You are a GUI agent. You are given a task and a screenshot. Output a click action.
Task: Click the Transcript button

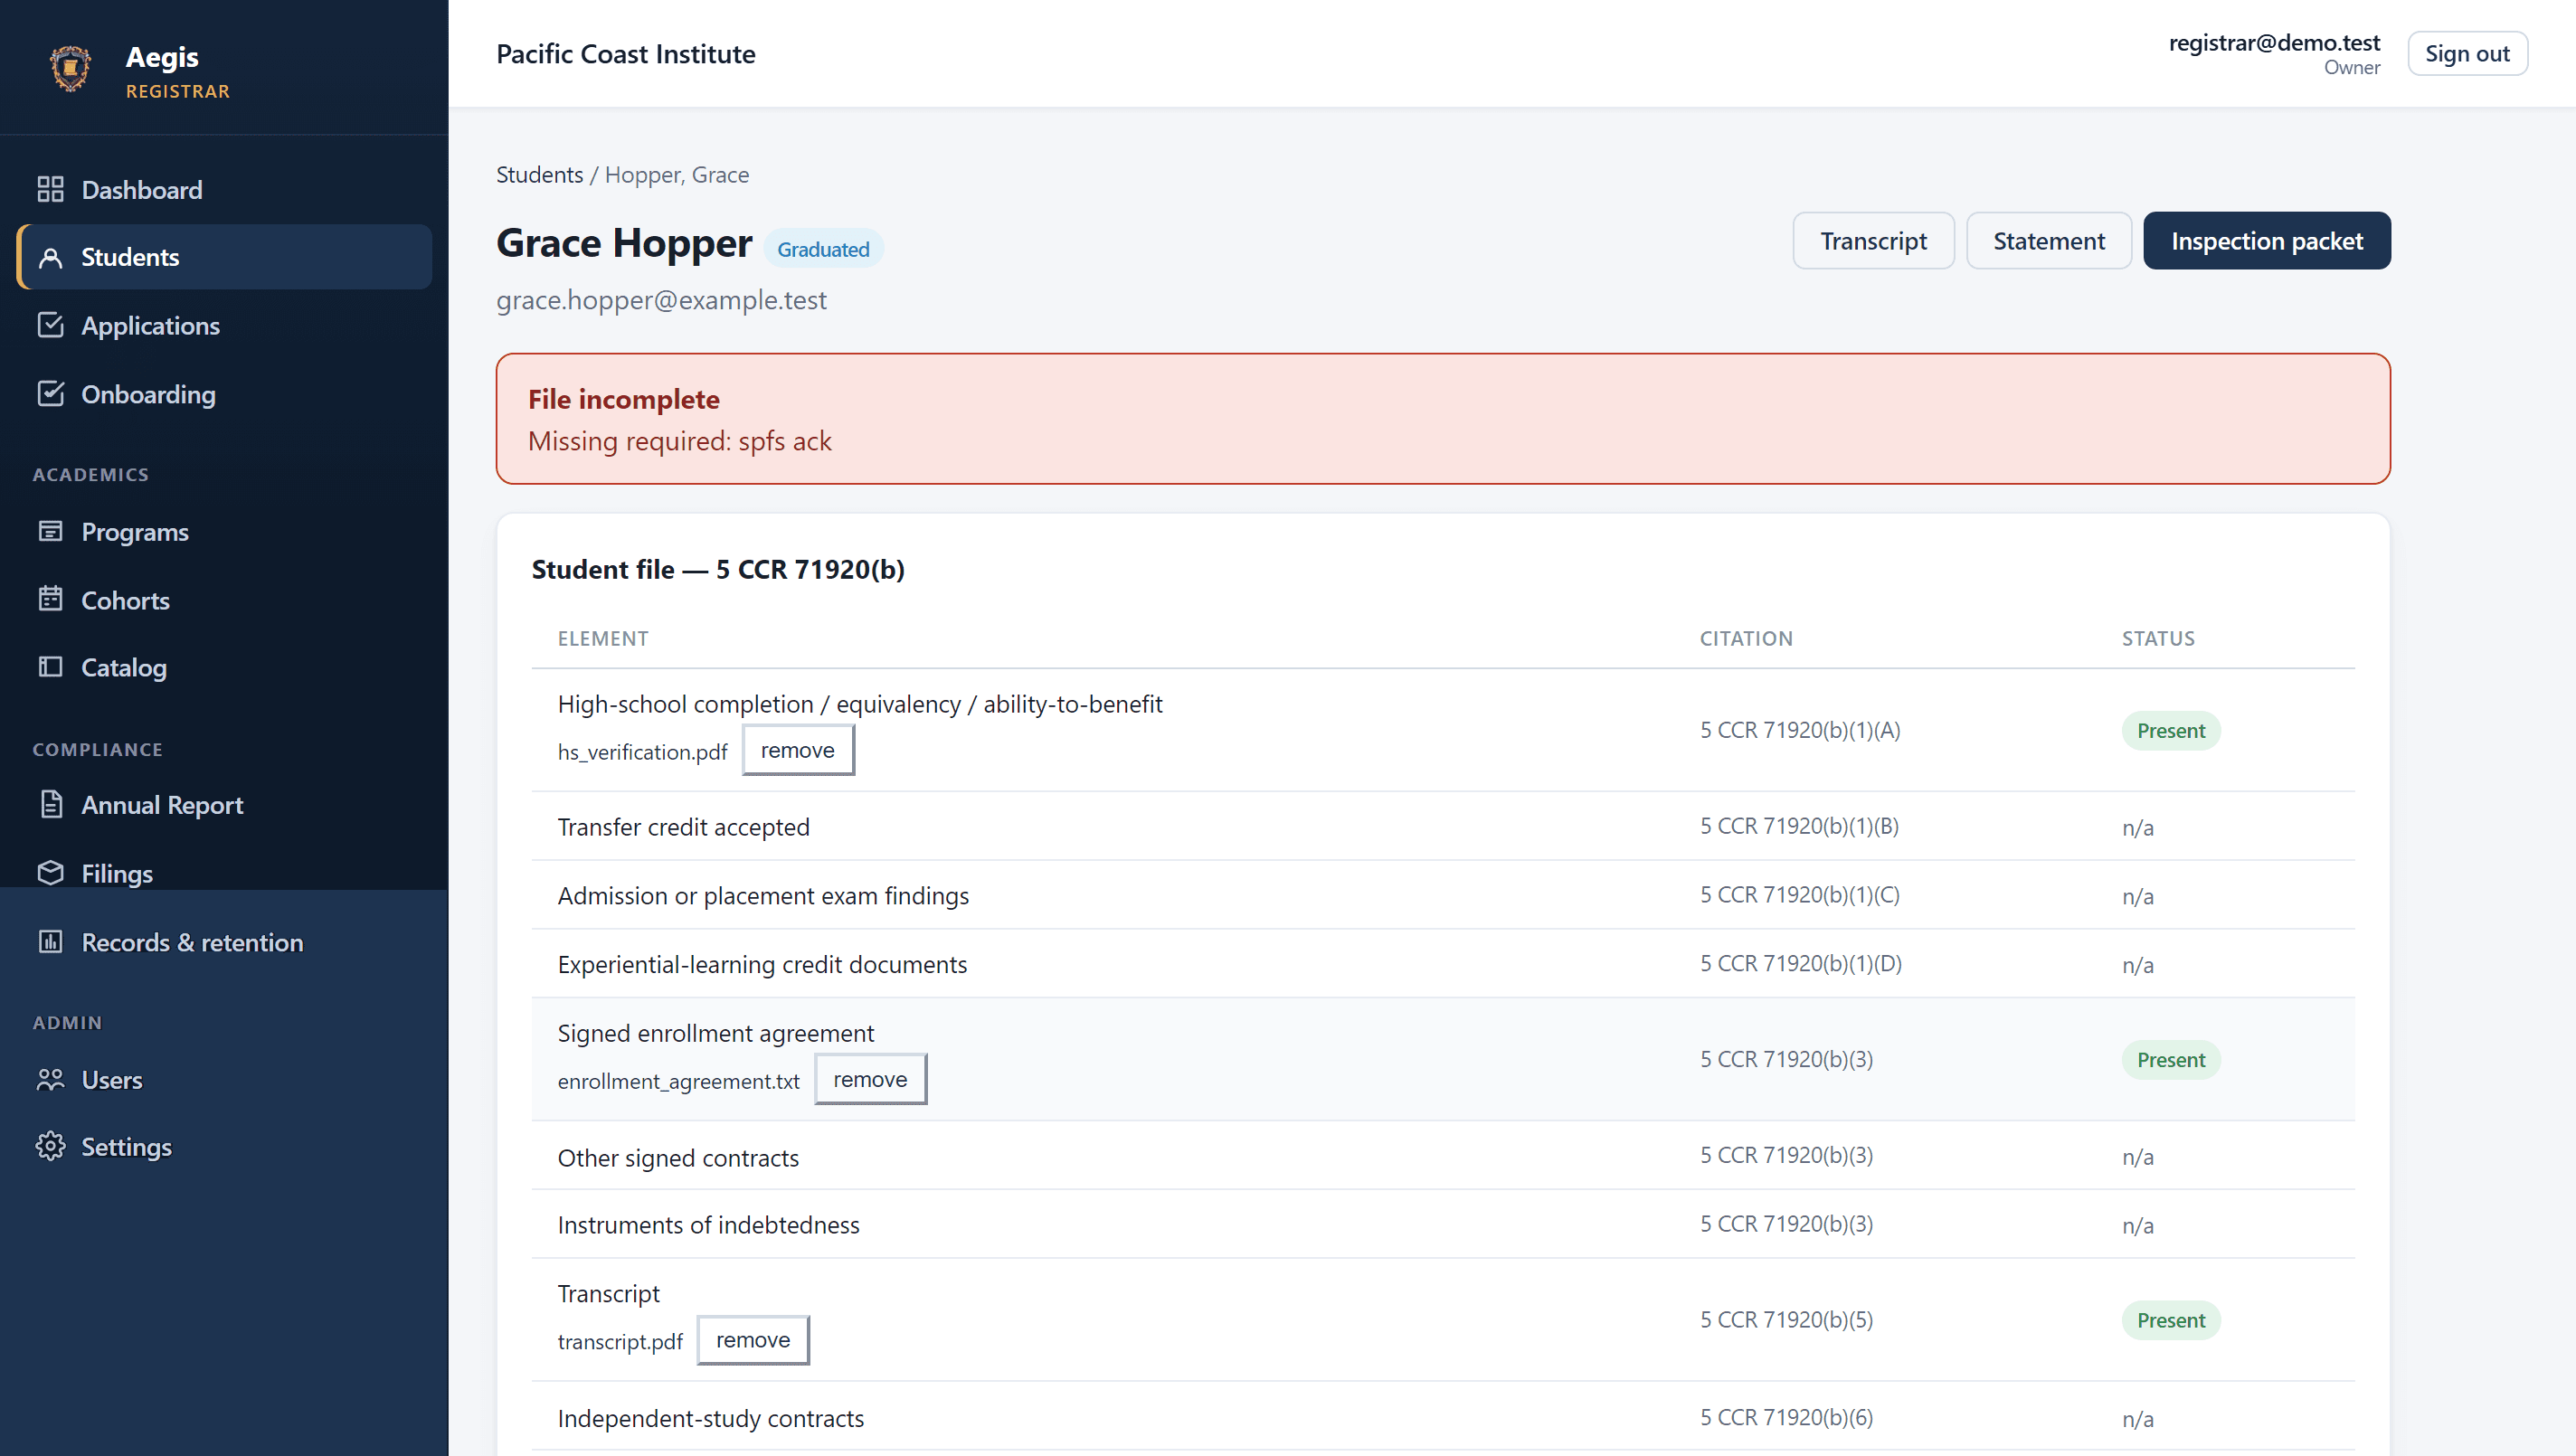tap(1873, 241)
